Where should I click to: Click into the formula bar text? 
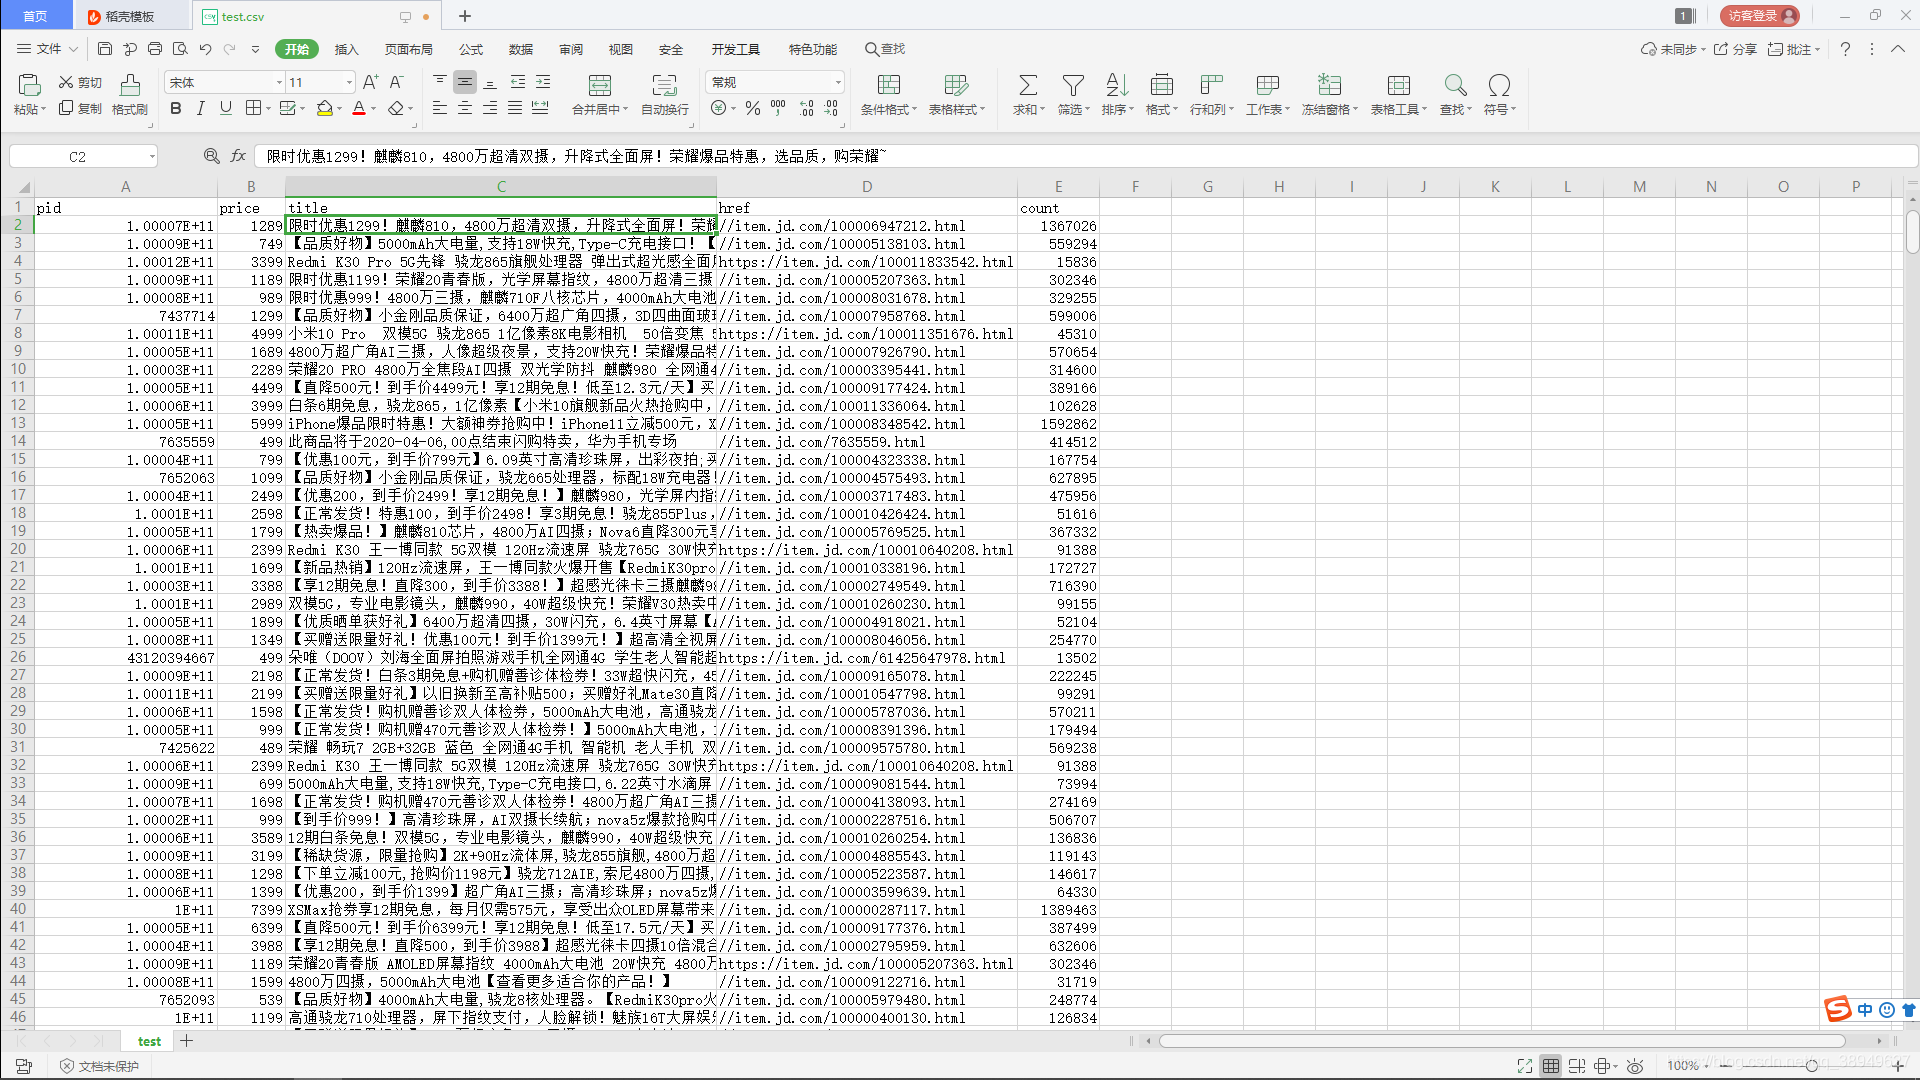click(x=1085, y=156)
